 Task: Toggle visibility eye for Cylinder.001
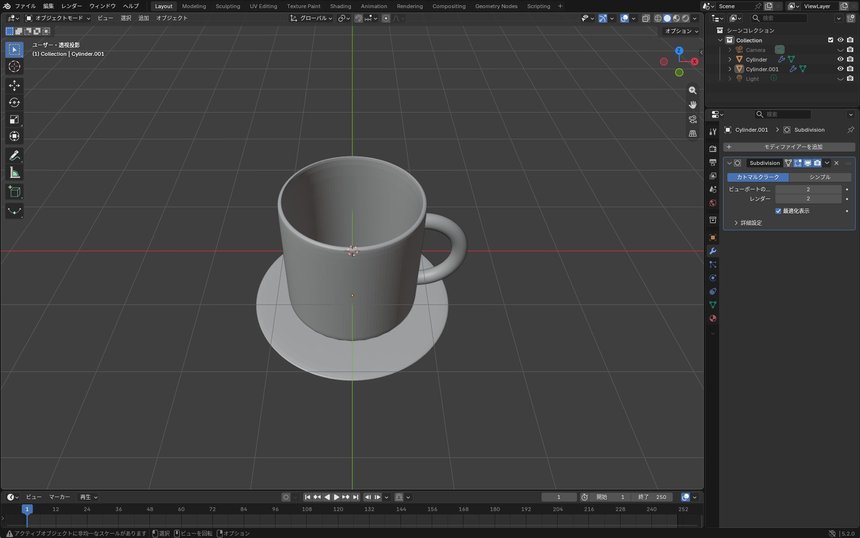coord(840,69)
